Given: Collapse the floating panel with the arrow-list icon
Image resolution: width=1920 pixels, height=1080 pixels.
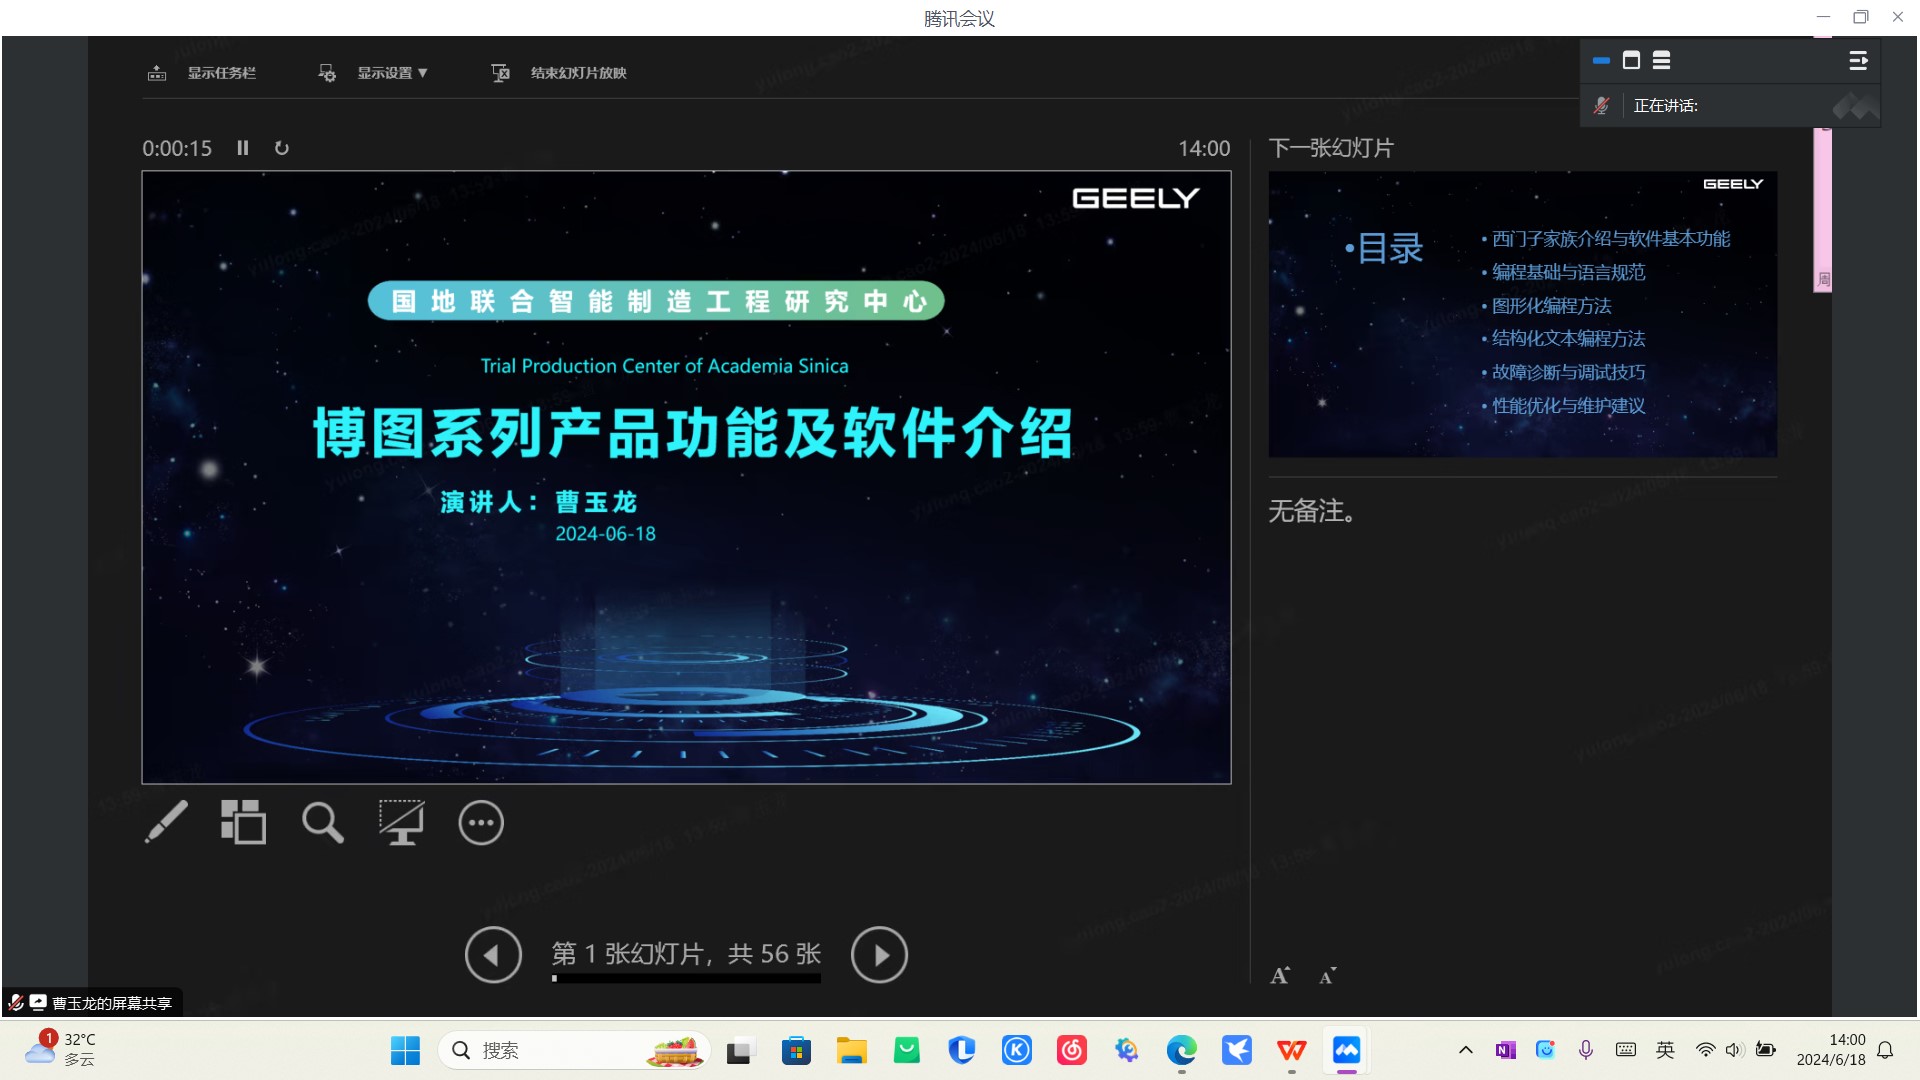Looking at the screenshot, I should pyautogui.click(x=1858, y=61).
